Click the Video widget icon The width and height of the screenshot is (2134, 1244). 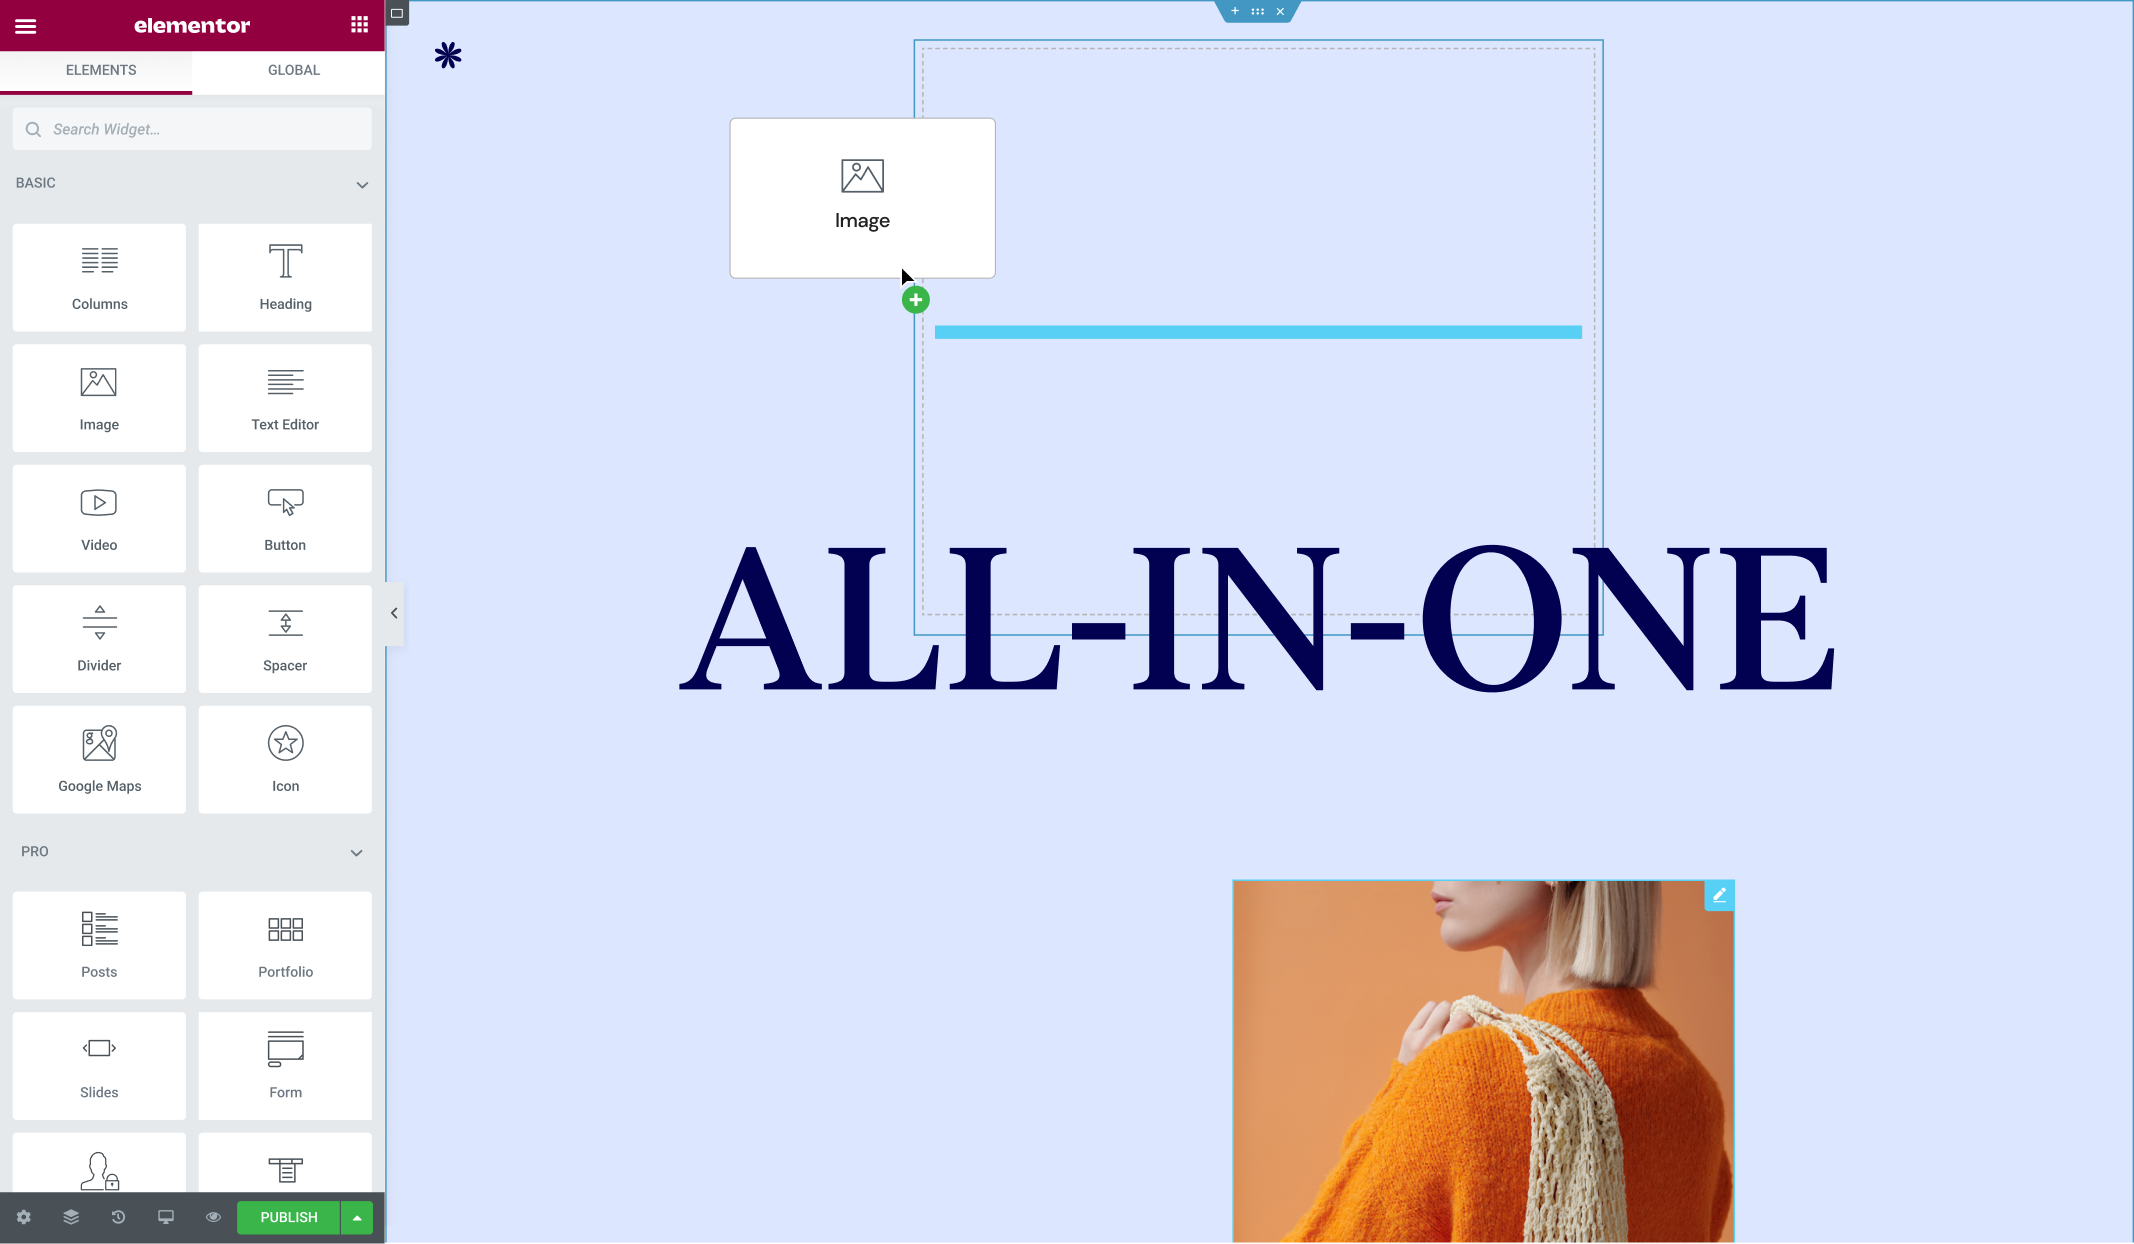point(99,517)
